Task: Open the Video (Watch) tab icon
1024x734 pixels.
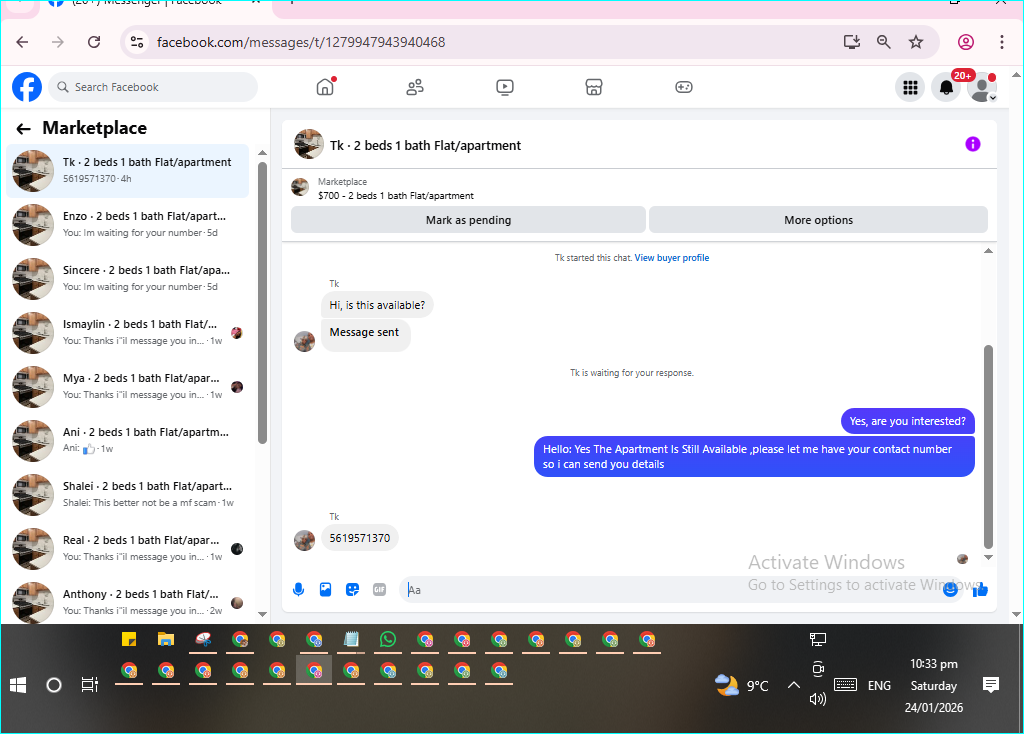Action: coord(504,87)
